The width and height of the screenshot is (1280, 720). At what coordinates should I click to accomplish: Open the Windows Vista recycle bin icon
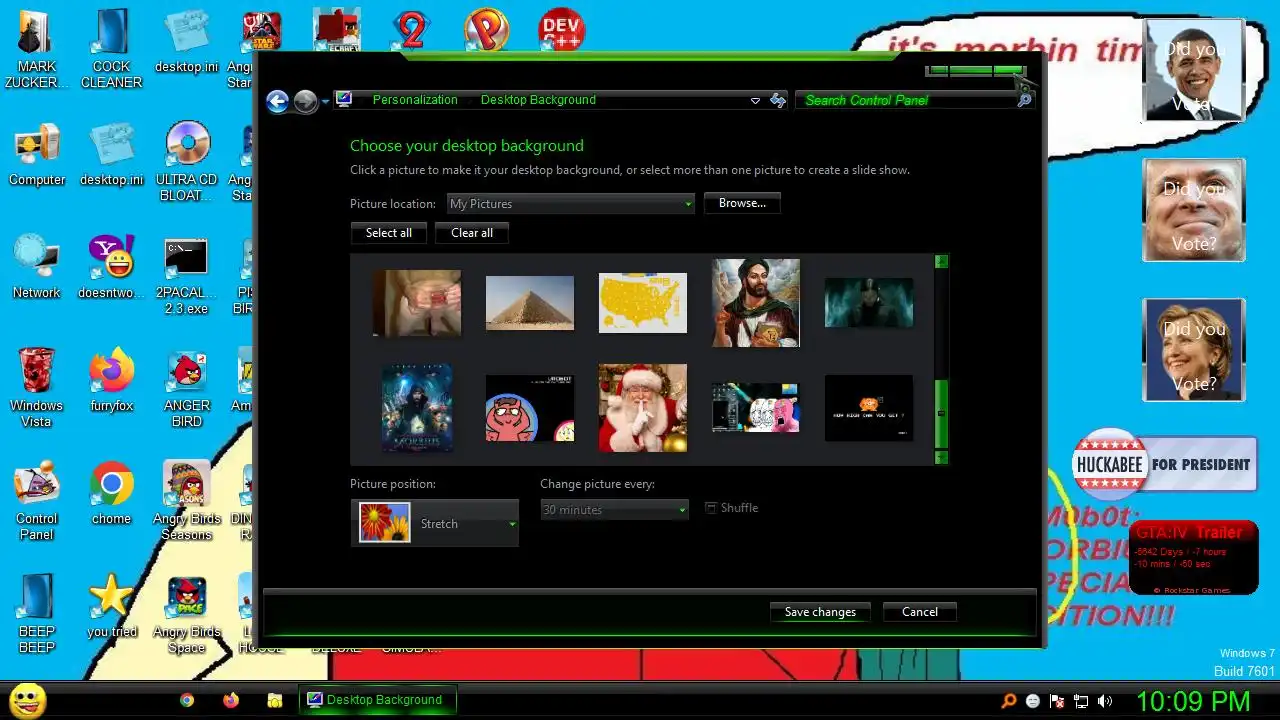37,388
